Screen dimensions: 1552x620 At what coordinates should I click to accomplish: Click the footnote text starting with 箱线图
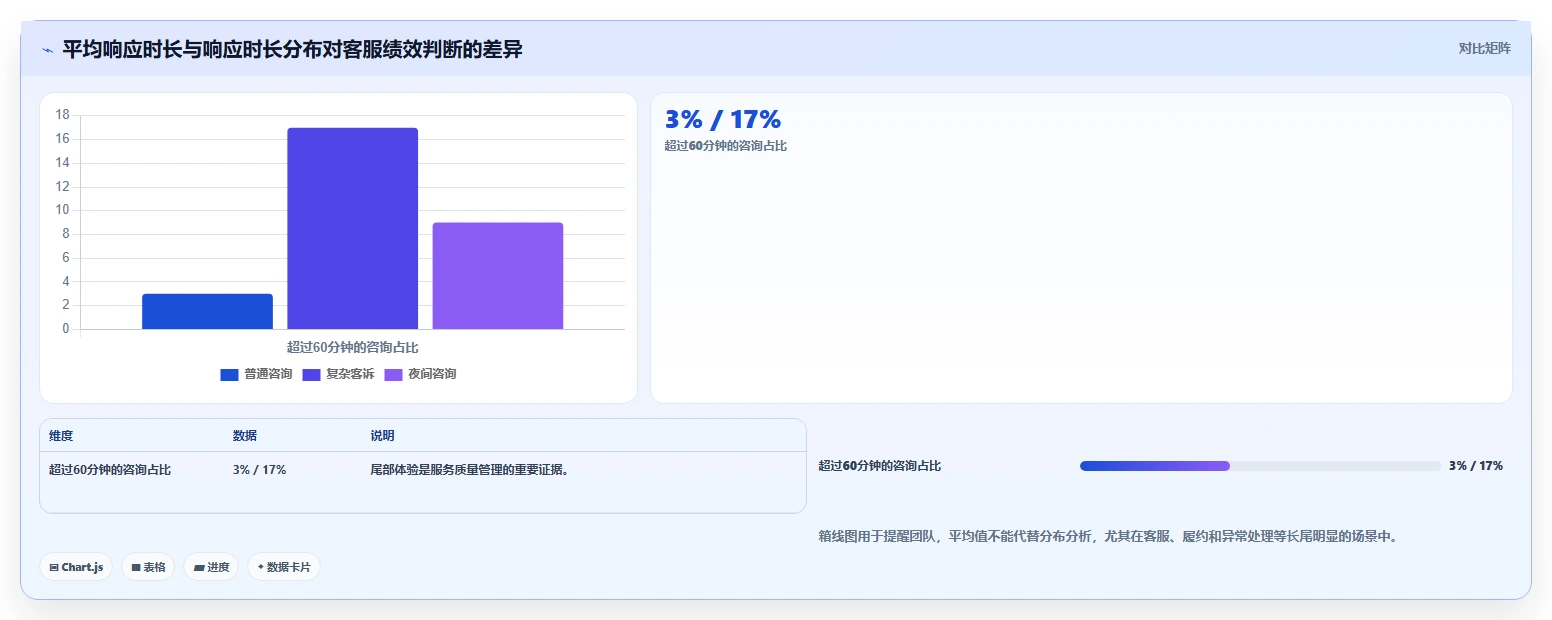coord(1108,536)
